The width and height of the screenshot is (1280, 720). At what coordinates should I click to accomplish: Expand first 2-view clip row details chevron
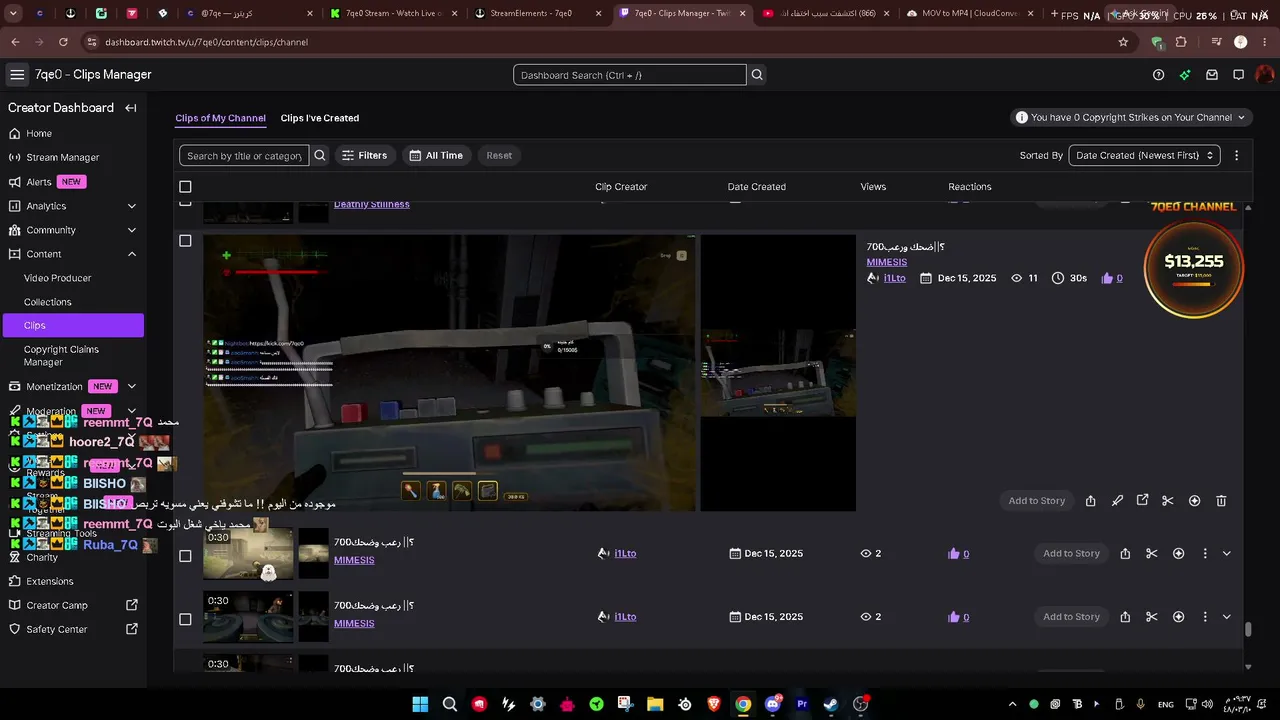click(x=1227, y=554)
